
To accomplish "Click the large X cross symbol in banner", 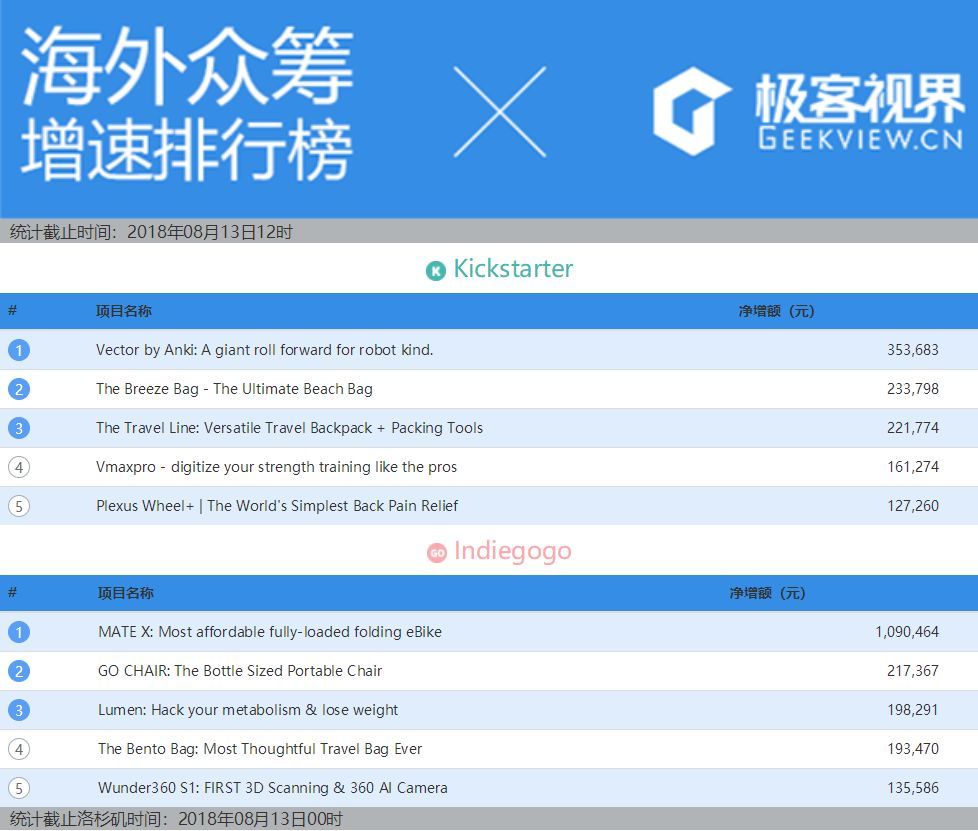I will point(500,112).
